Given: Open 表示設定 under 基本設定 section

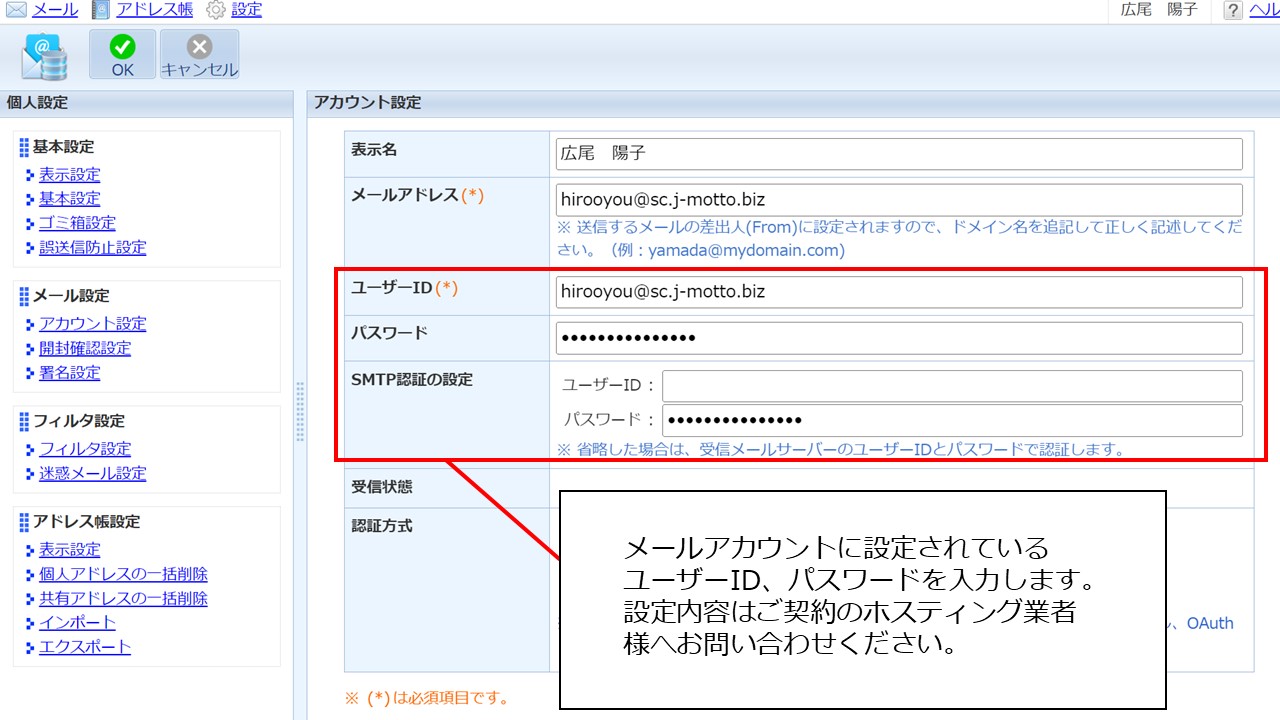Looking at the screenshot, I should click(70, 175).
